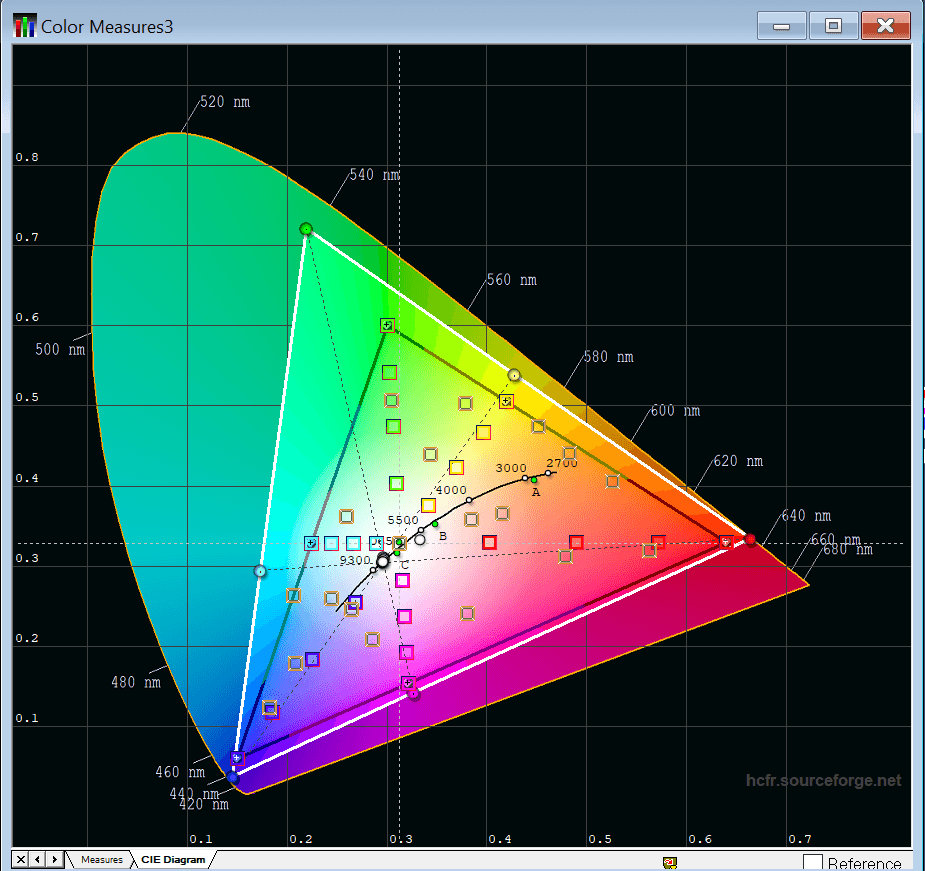
Task: Click the small yellow icon in bottom bar
Action: coord(670,862)
